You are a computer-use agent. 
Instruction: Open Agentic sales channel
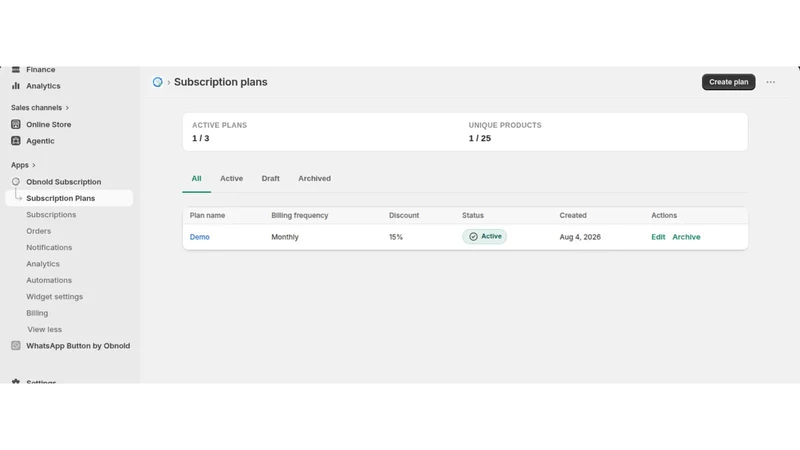40,141
